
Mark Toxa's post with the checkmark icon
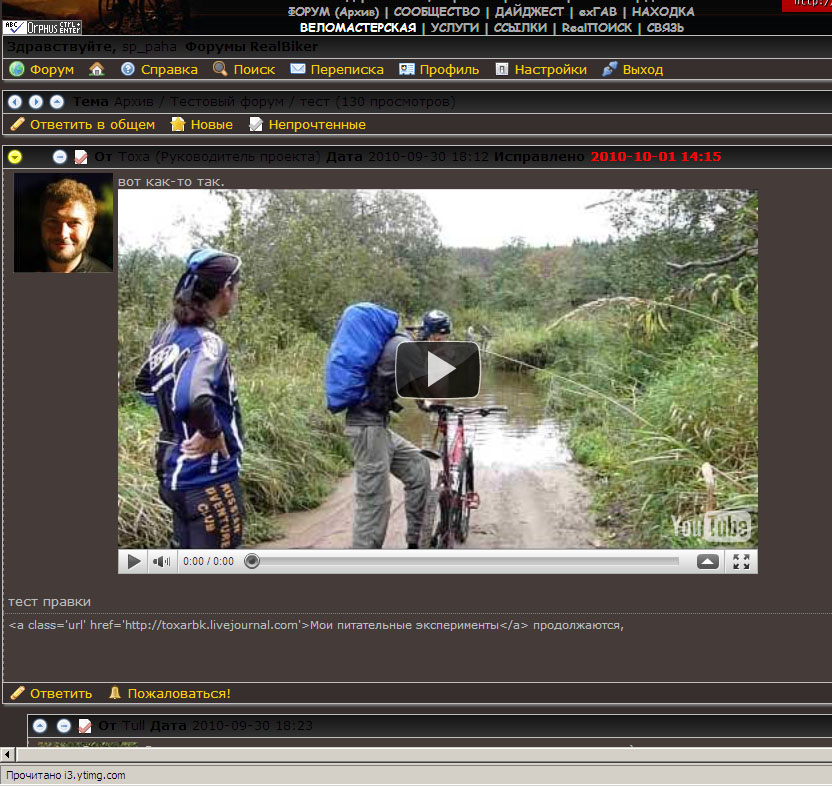(x=81, y=157)
